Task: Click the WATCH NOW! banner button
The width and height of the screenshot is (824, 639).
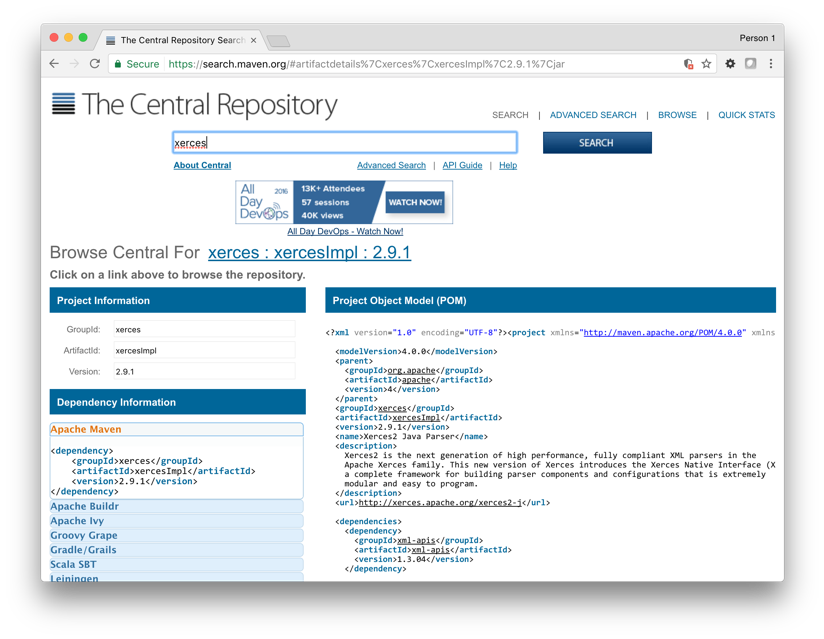Action: click(x=415, y=202)
